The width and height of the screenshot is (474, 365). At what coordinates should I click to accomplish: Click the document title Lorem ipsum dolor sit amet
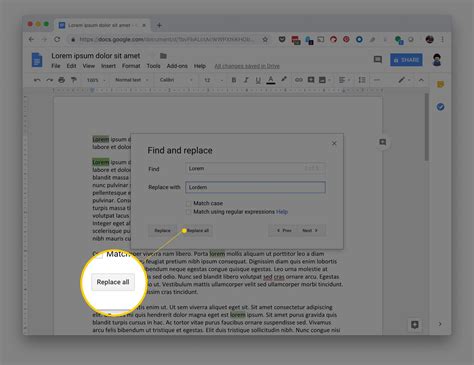click(x=96, y=56)
